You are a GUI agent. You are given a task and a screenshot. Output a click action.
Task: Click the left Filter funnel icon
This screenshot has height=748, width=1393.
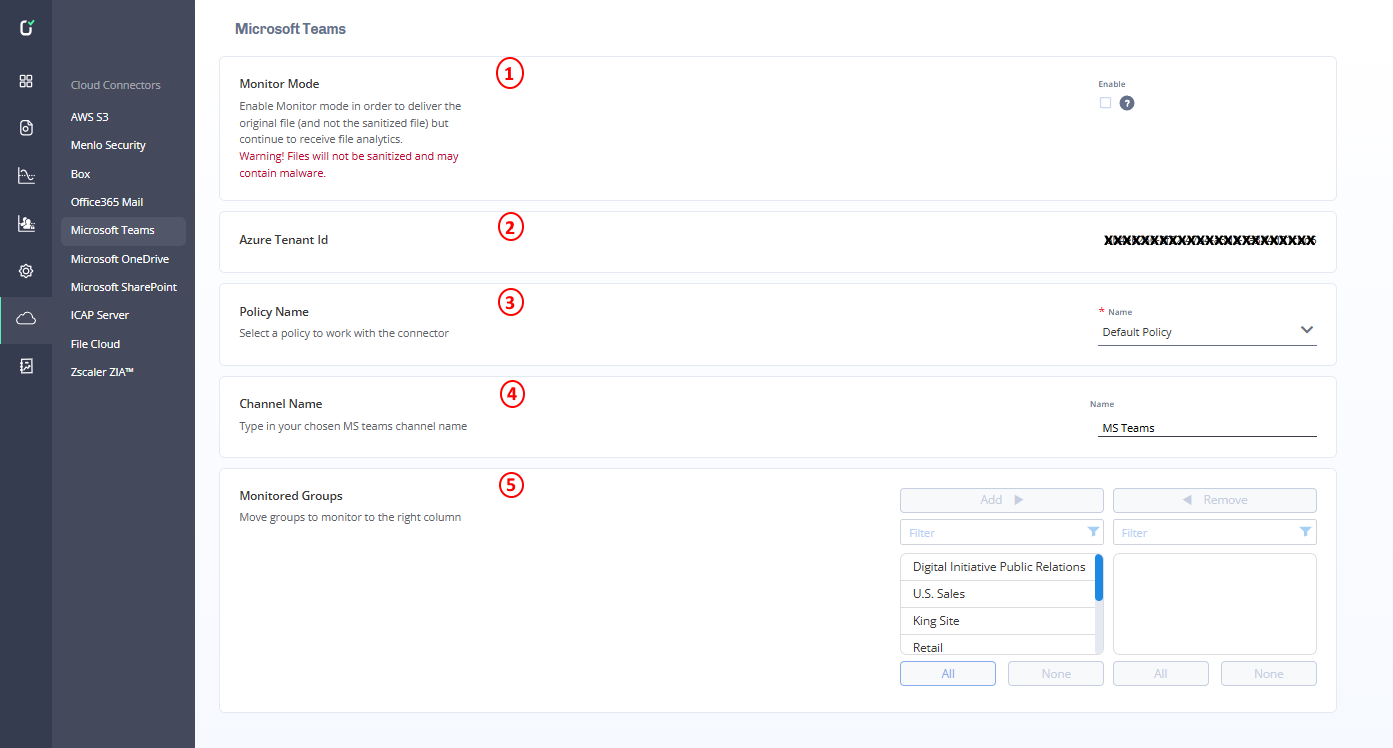pos(1093,532)
